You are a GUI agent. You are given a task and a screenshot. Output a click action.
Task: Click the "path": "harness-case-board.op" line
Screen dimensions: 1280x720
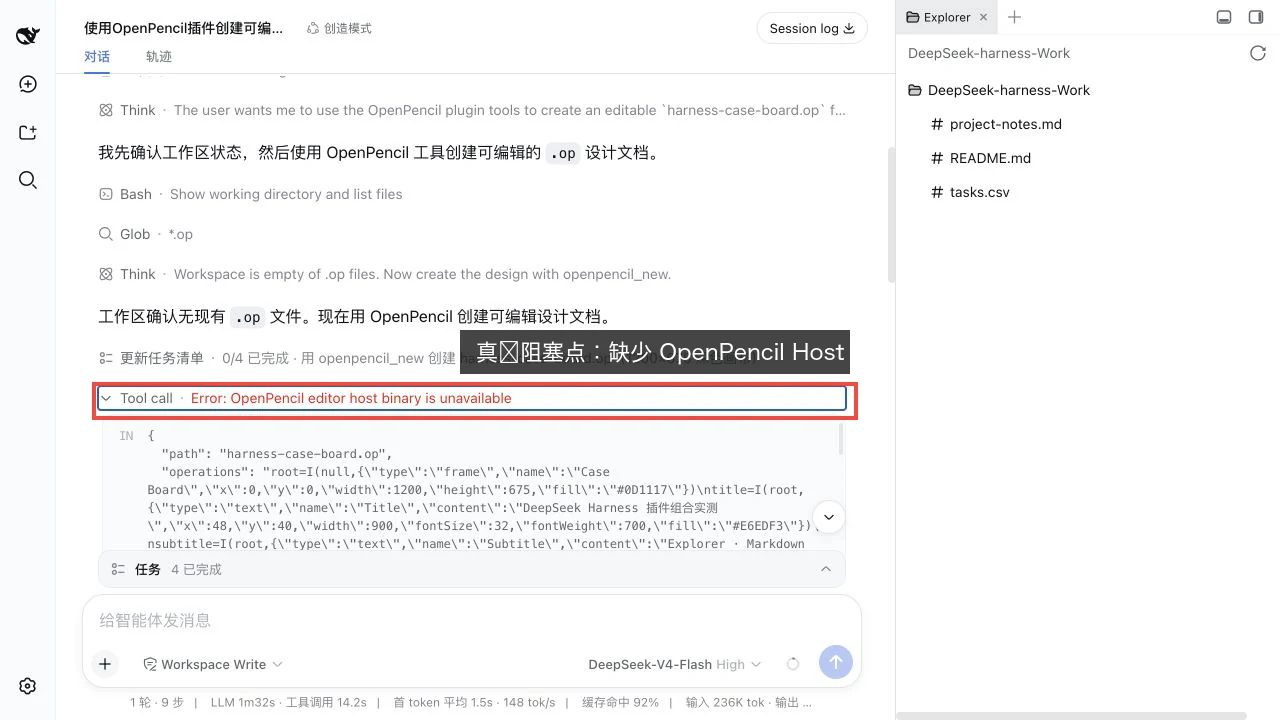tap(278, 454)
